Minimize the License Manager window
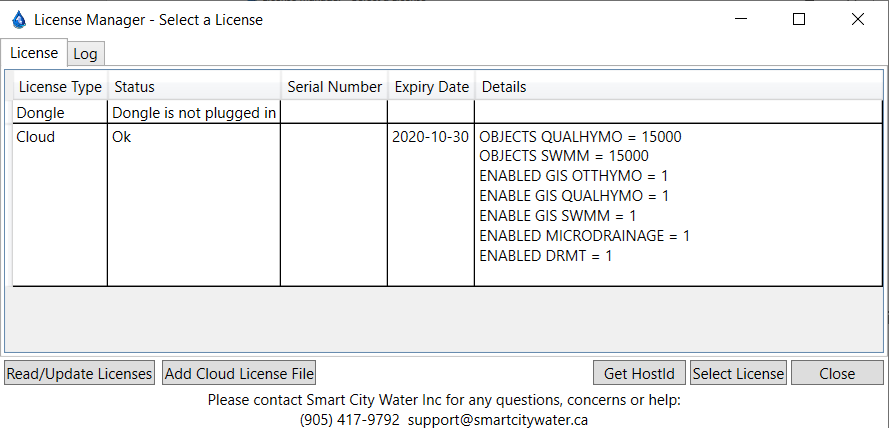Screen dimensions: 889x428 tap(741, 19)
